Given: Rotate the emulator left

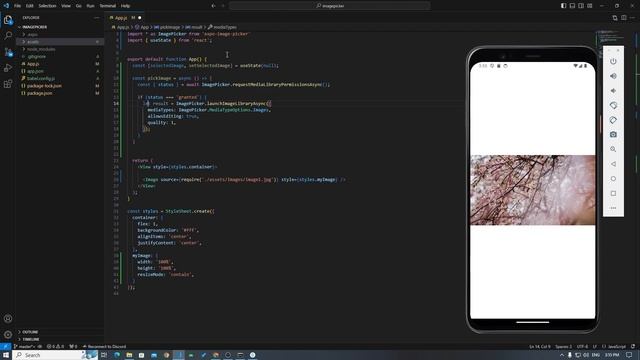Looking at the screenshot, I should [x=613, y=105].
